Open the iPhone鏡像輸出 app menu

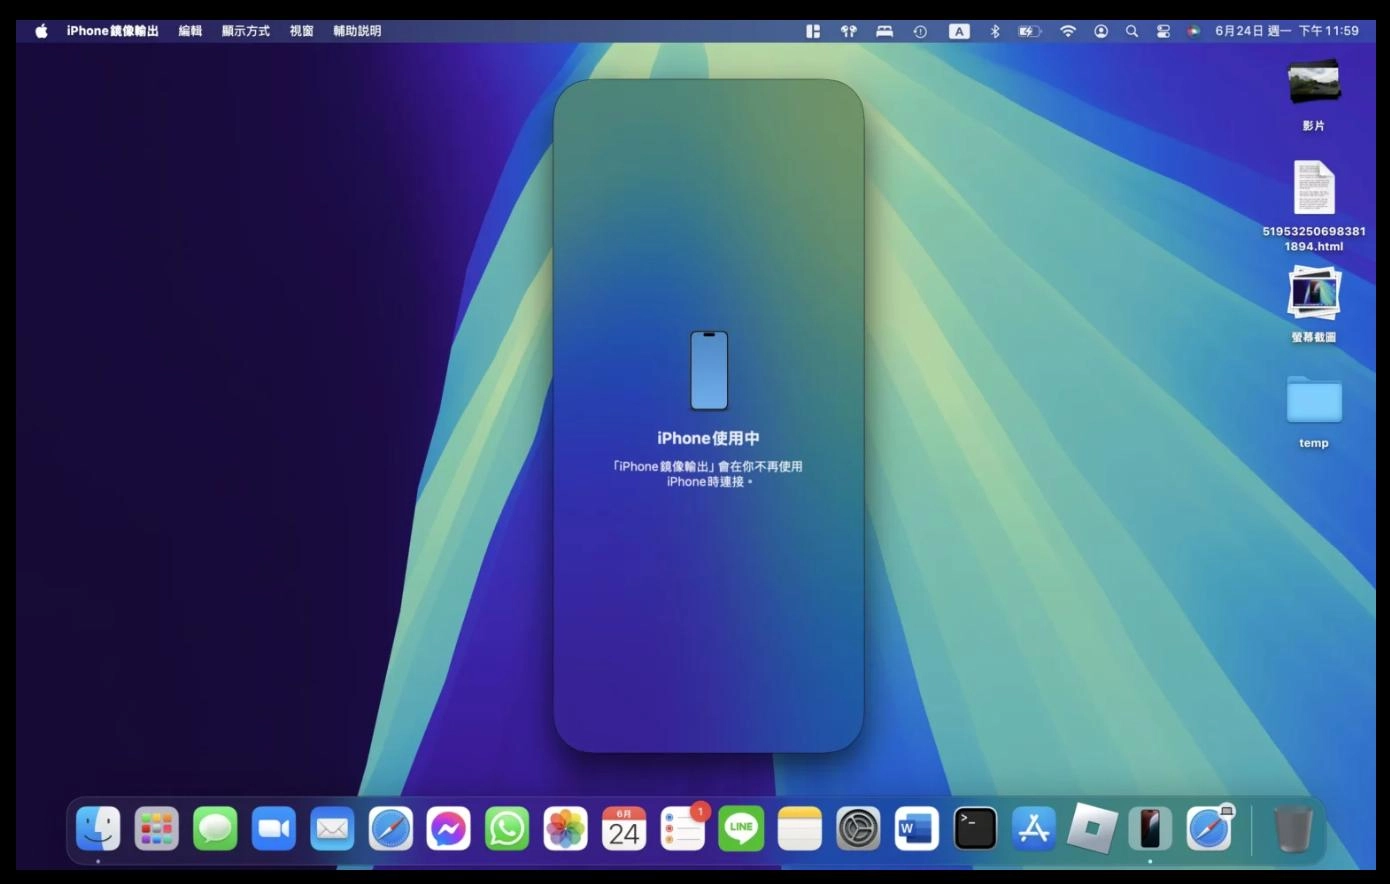pyautogui.click(x=112, y=31)
